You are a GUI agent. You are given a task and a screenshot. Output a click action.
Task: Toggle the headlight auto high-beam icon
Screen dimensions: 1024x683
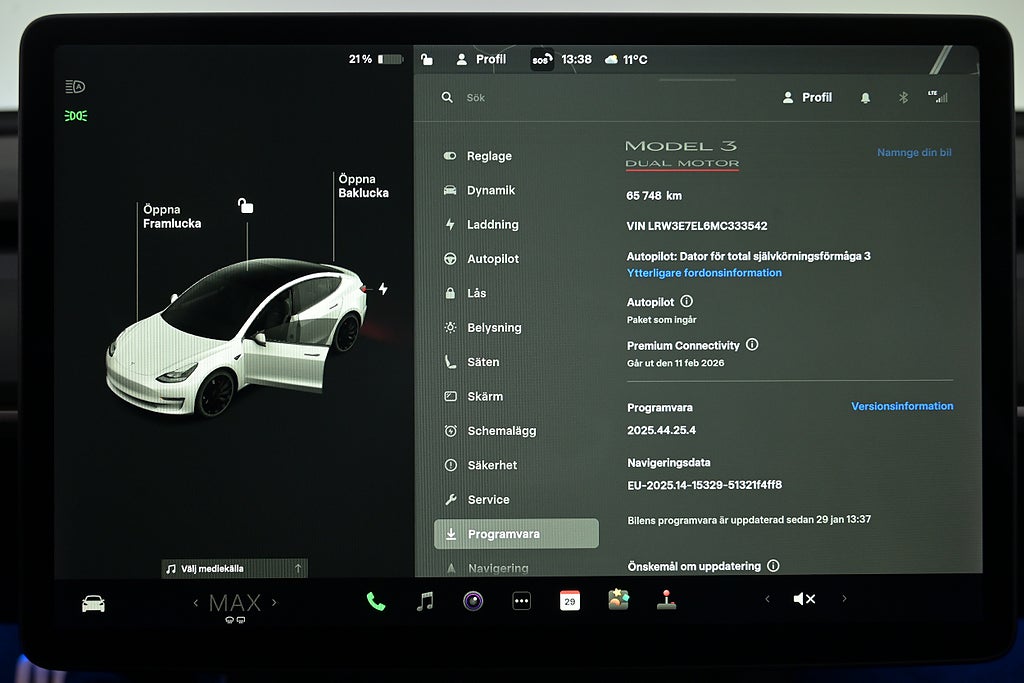75,87
